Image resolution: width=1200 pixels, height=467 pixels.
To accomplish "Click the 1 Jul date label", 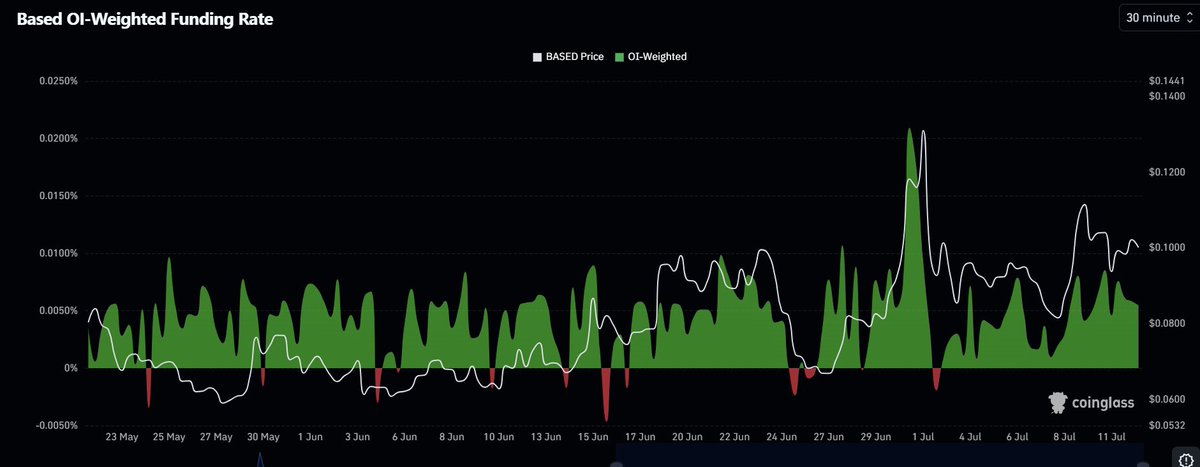I will 922,437.
